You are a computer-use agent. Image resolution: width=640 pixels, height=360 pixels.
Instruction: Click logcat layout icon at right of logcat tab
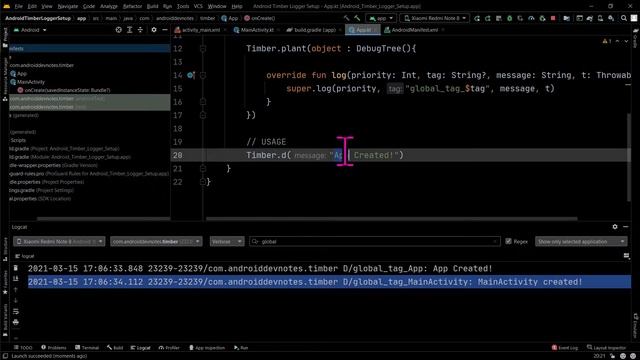click(627, 256)
